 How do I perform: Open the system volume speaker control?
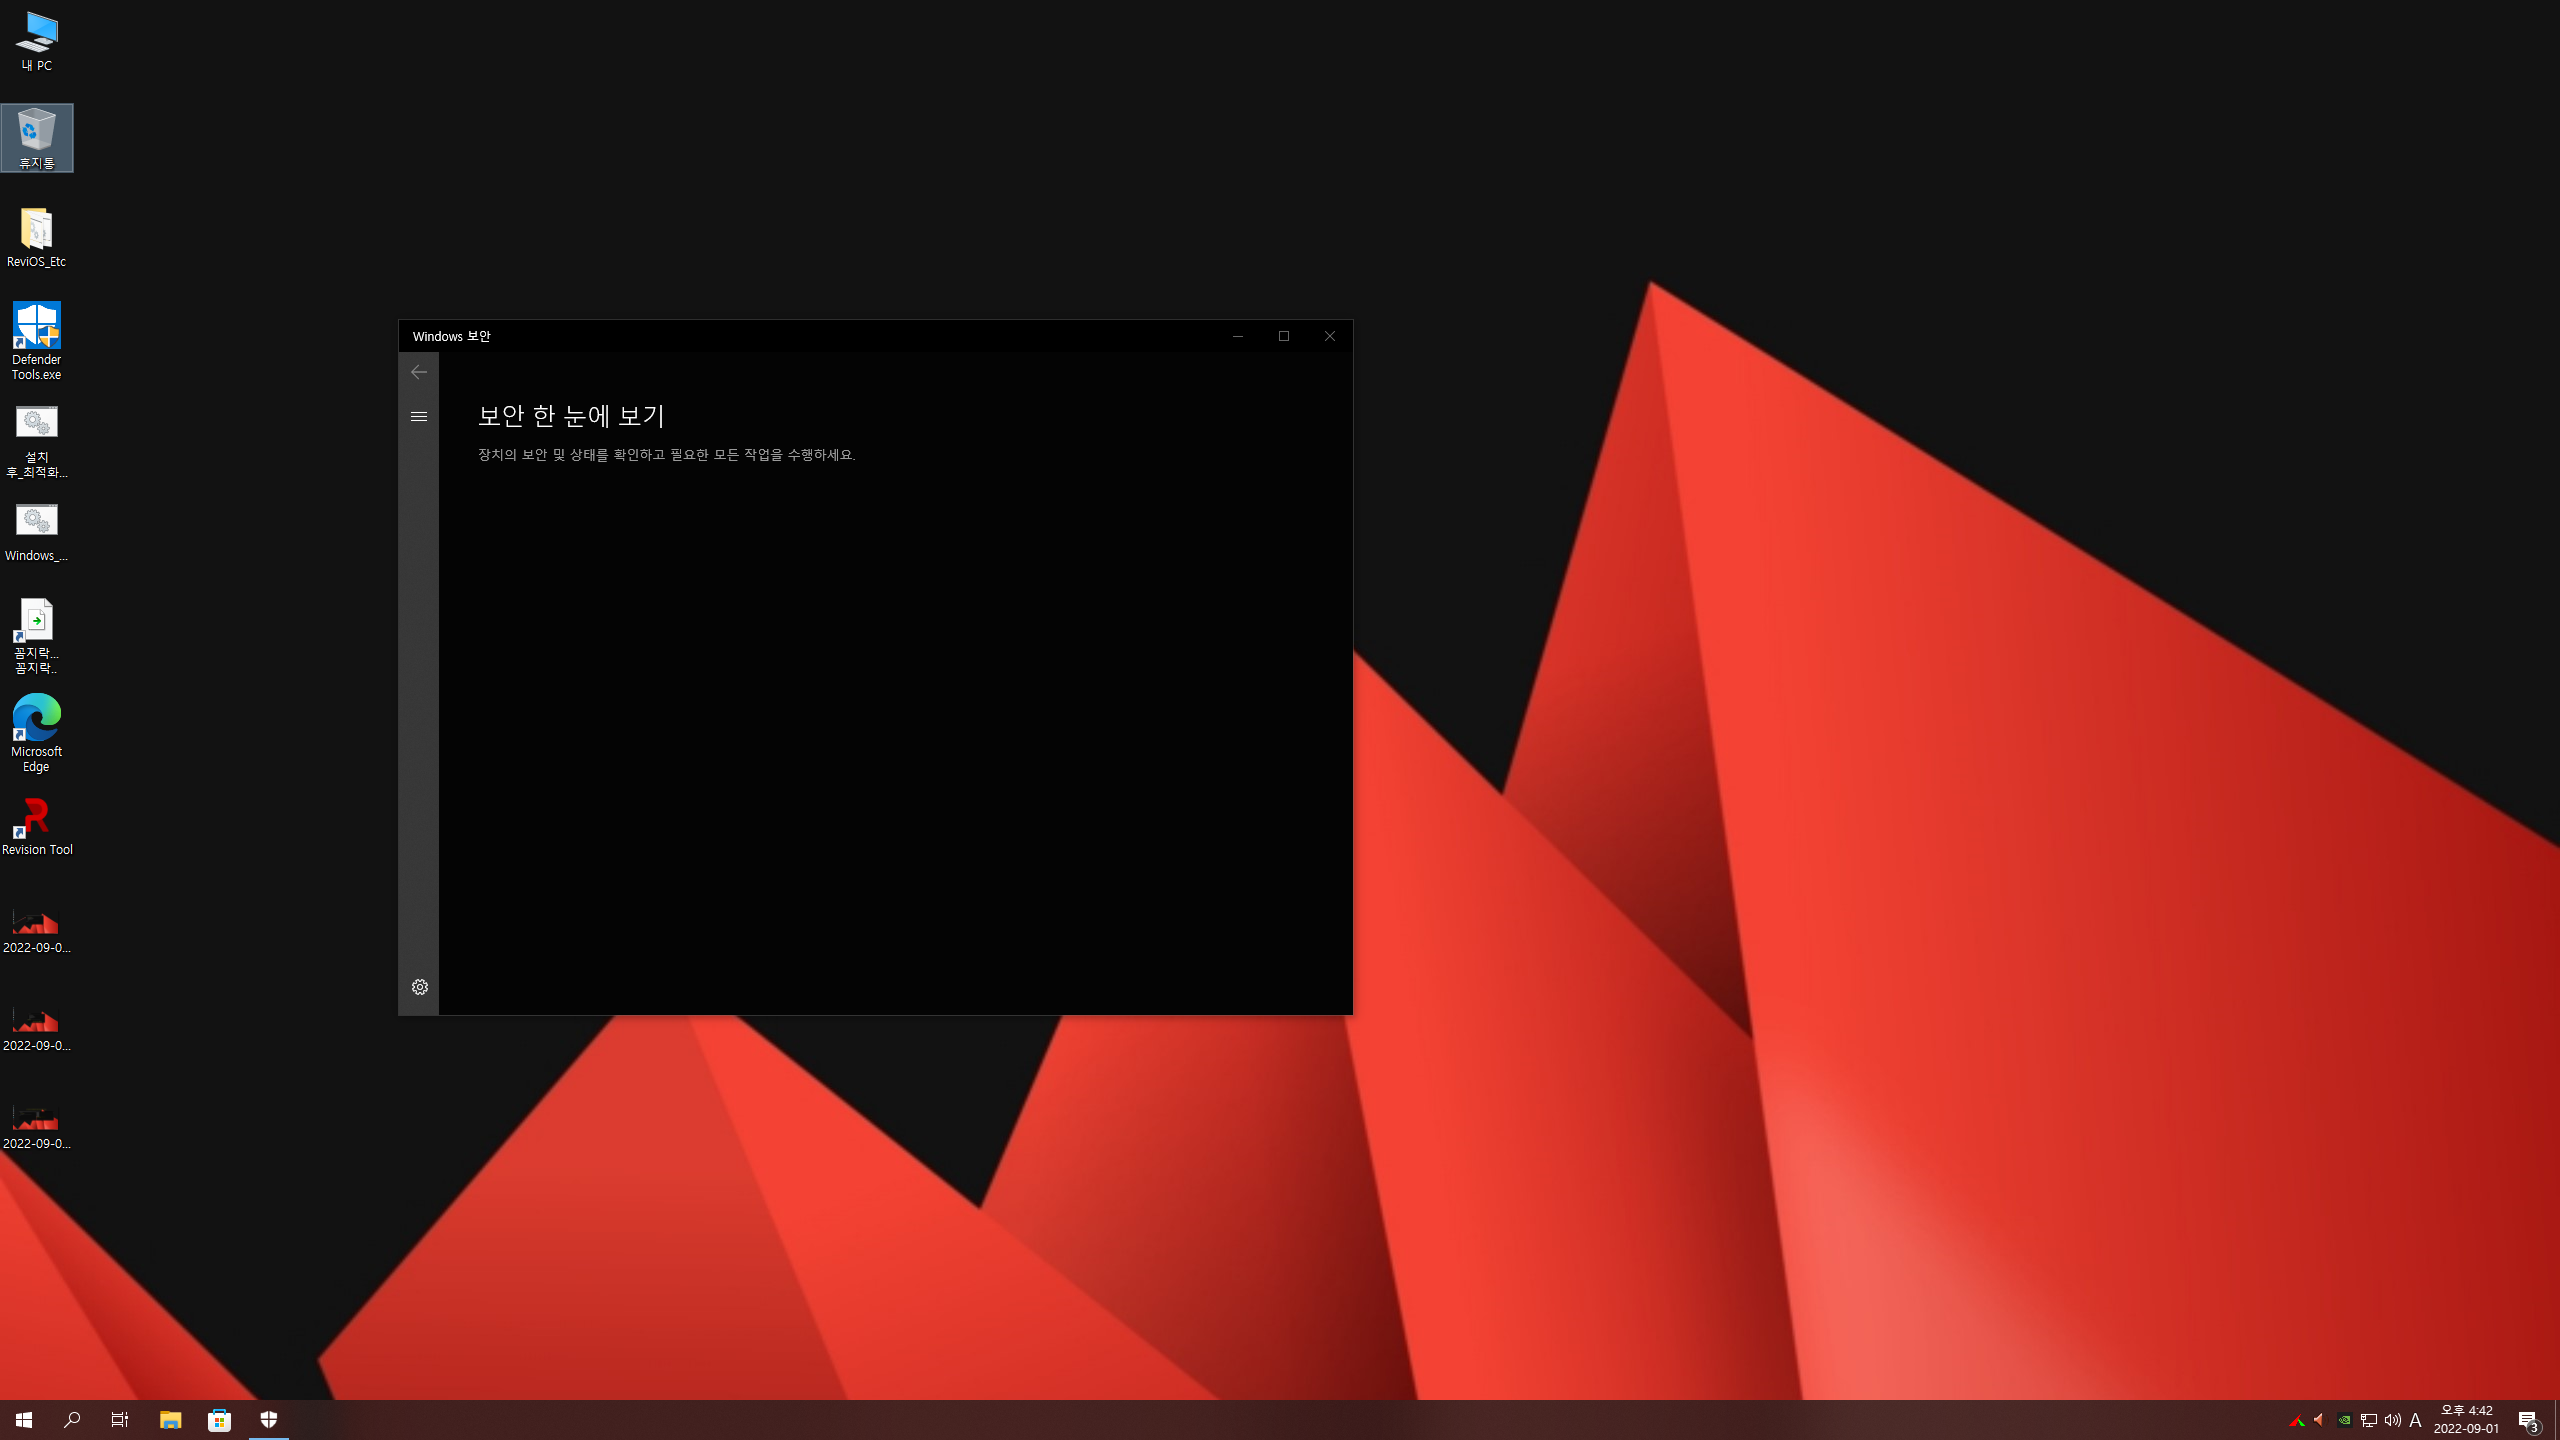2392,1420
